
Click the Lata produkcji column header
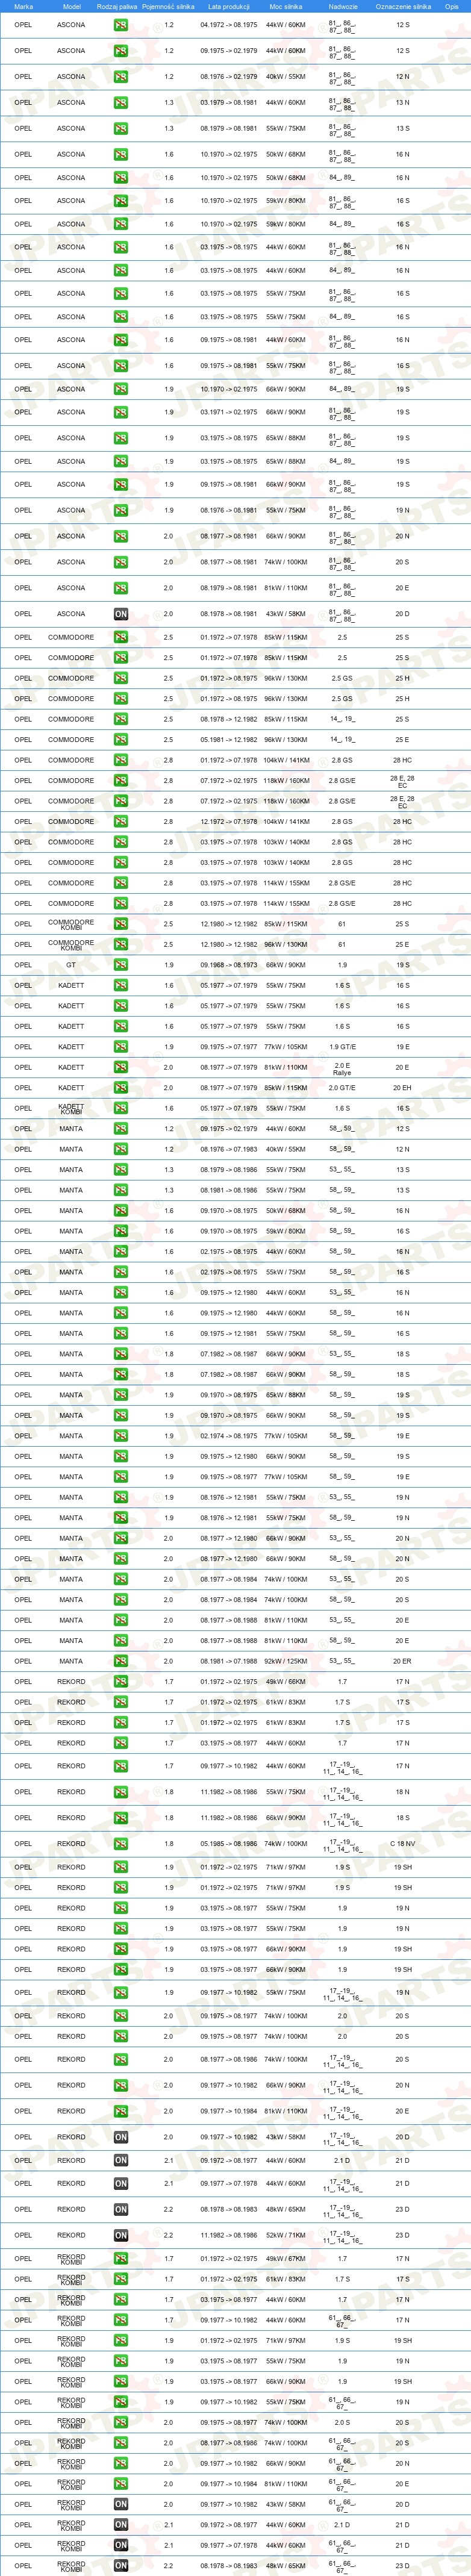point(229,6)
